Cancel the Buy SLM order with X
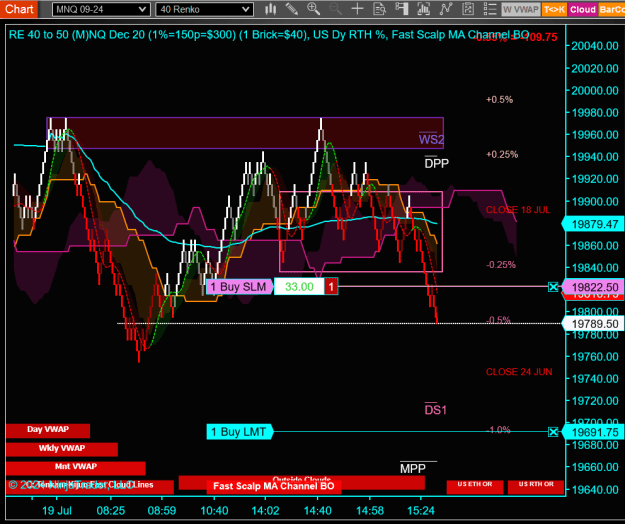625x524 pixels. pos(553,287)
